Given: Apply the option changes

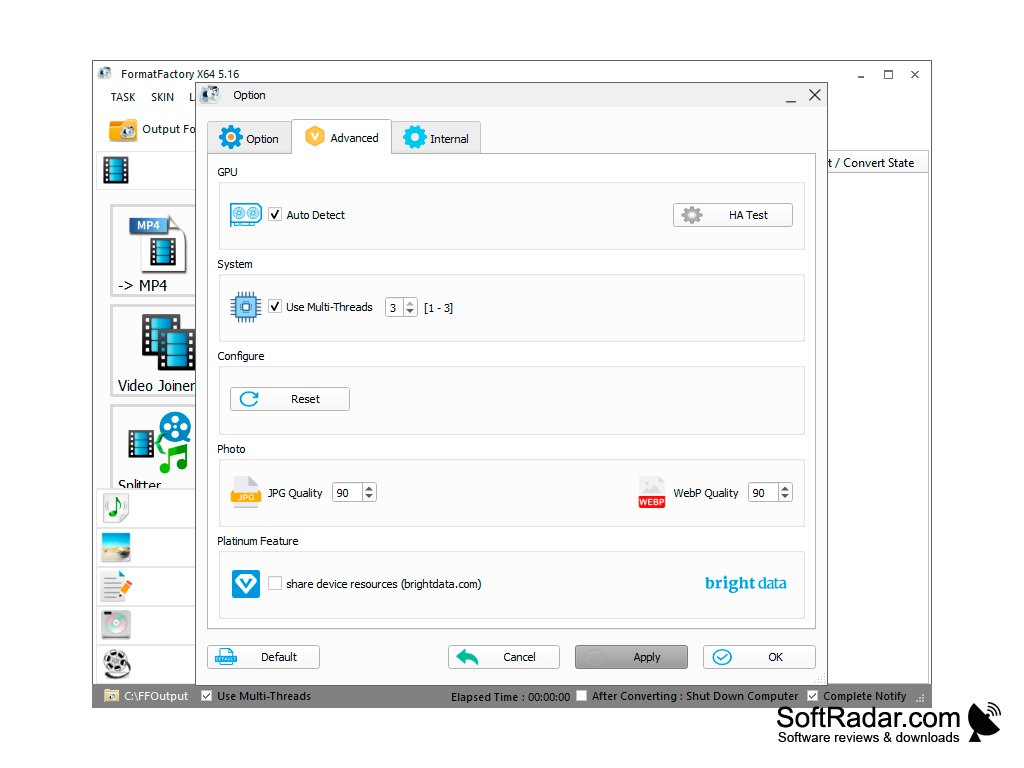Looking at the screenshot, I should 632,657.
